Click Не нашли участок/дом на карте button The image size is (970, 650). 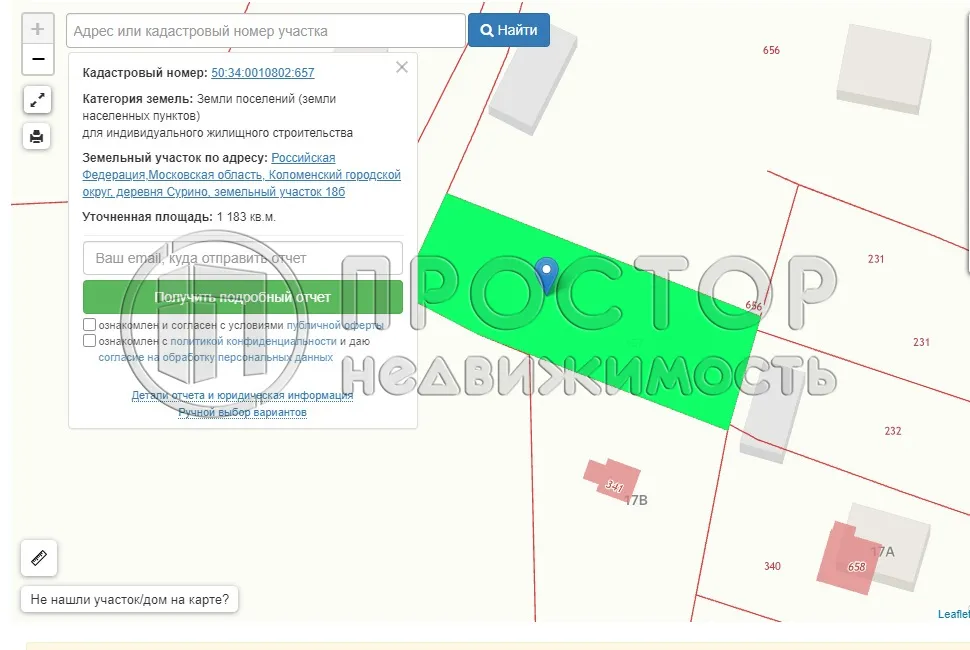tap(130, 600)
